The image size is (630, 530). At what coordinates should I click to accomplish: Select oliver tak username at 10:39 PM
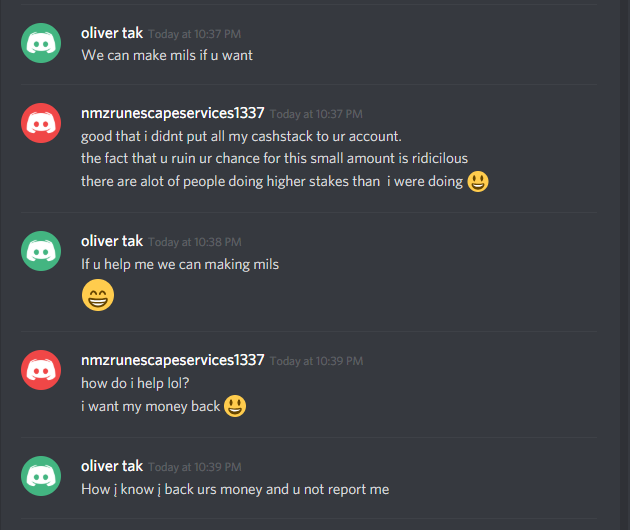coord(112,466)
